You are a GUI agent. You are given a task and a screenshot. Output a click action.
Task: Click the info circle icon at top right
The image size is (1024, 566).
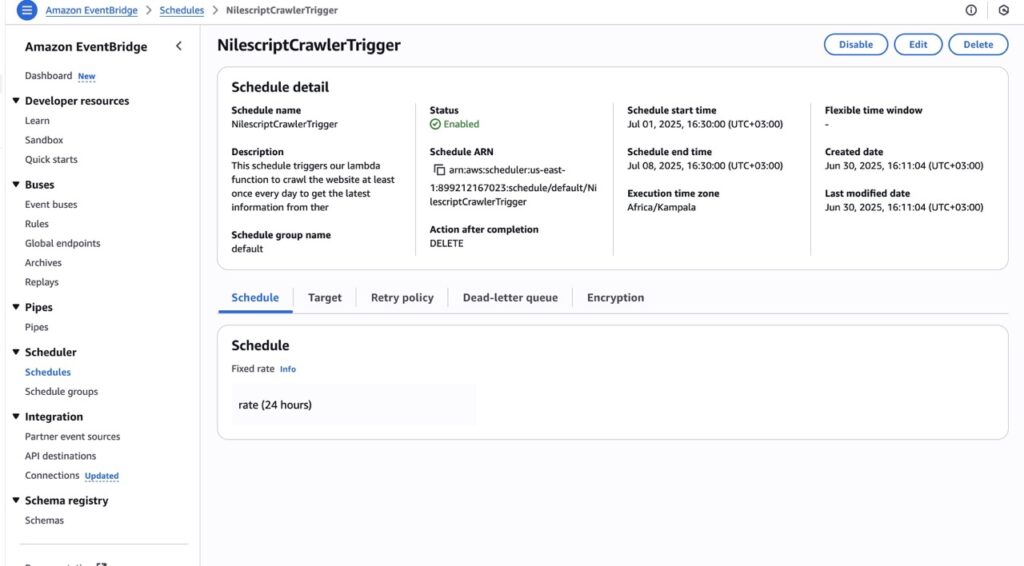pos(971,10)
